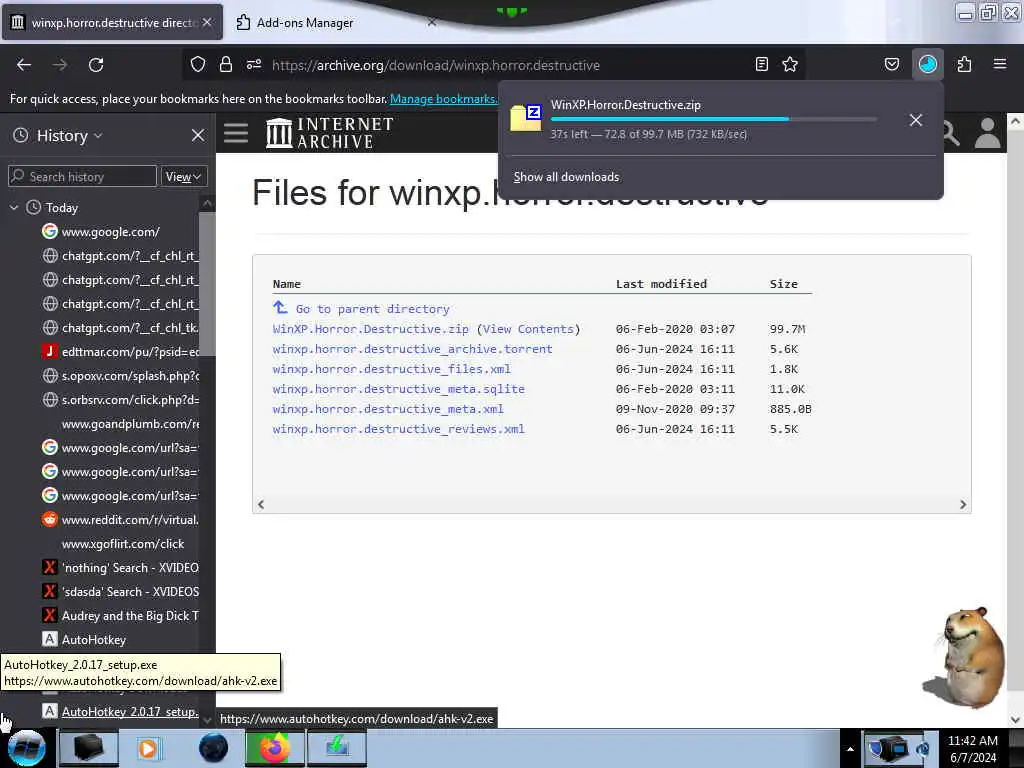Click the address bar URL
The height and width of the screenshot is (768, 1024).
pyautogui.click(x=436, y=65)
